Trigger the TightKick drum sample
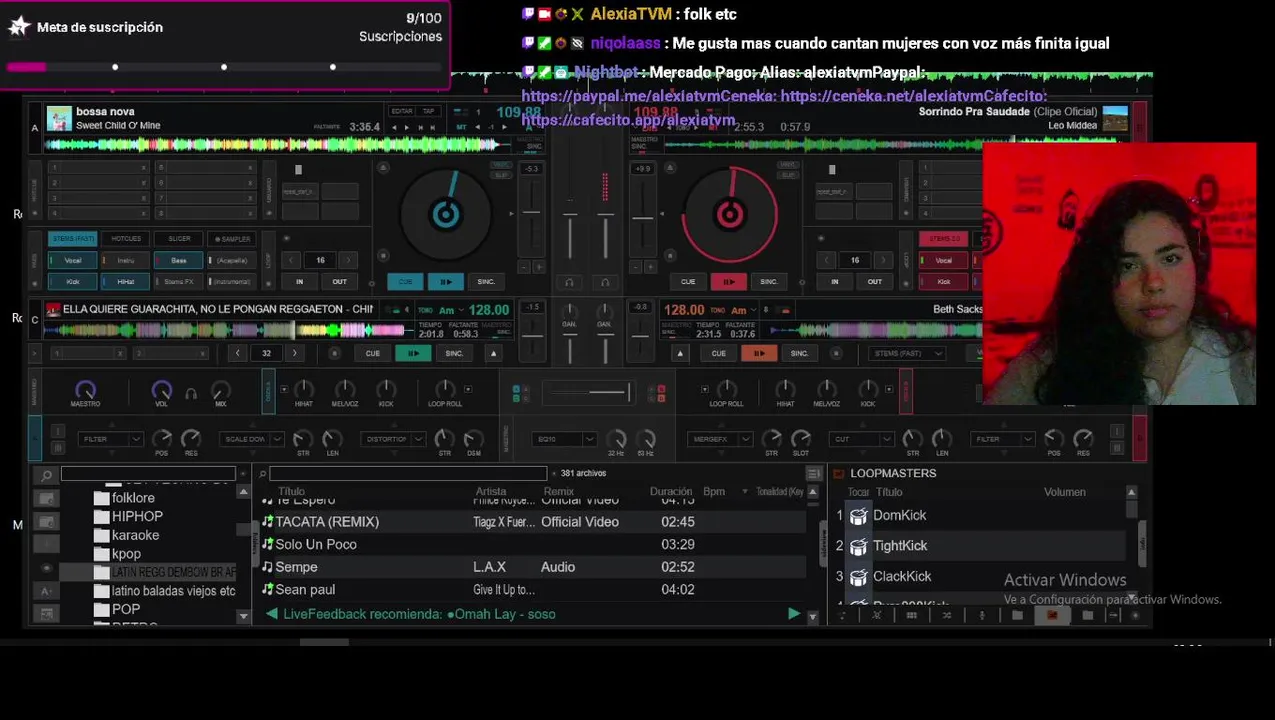Viewport: 1275px width, 720px height. pyautogui.click(x=858, y=546)
